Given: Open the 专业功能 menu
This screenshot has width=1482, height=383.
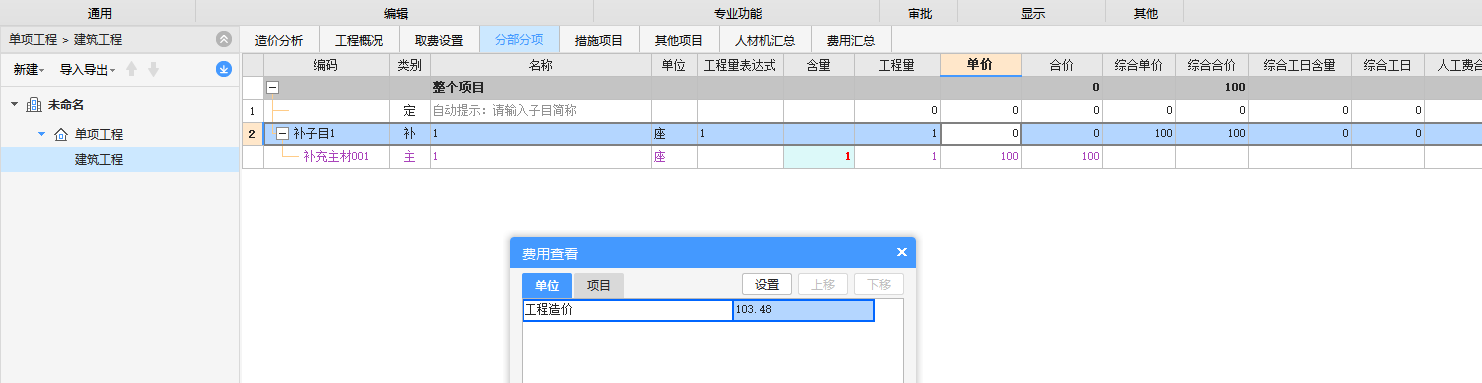Looking at the screenshot, I should [x=737, y=14].
